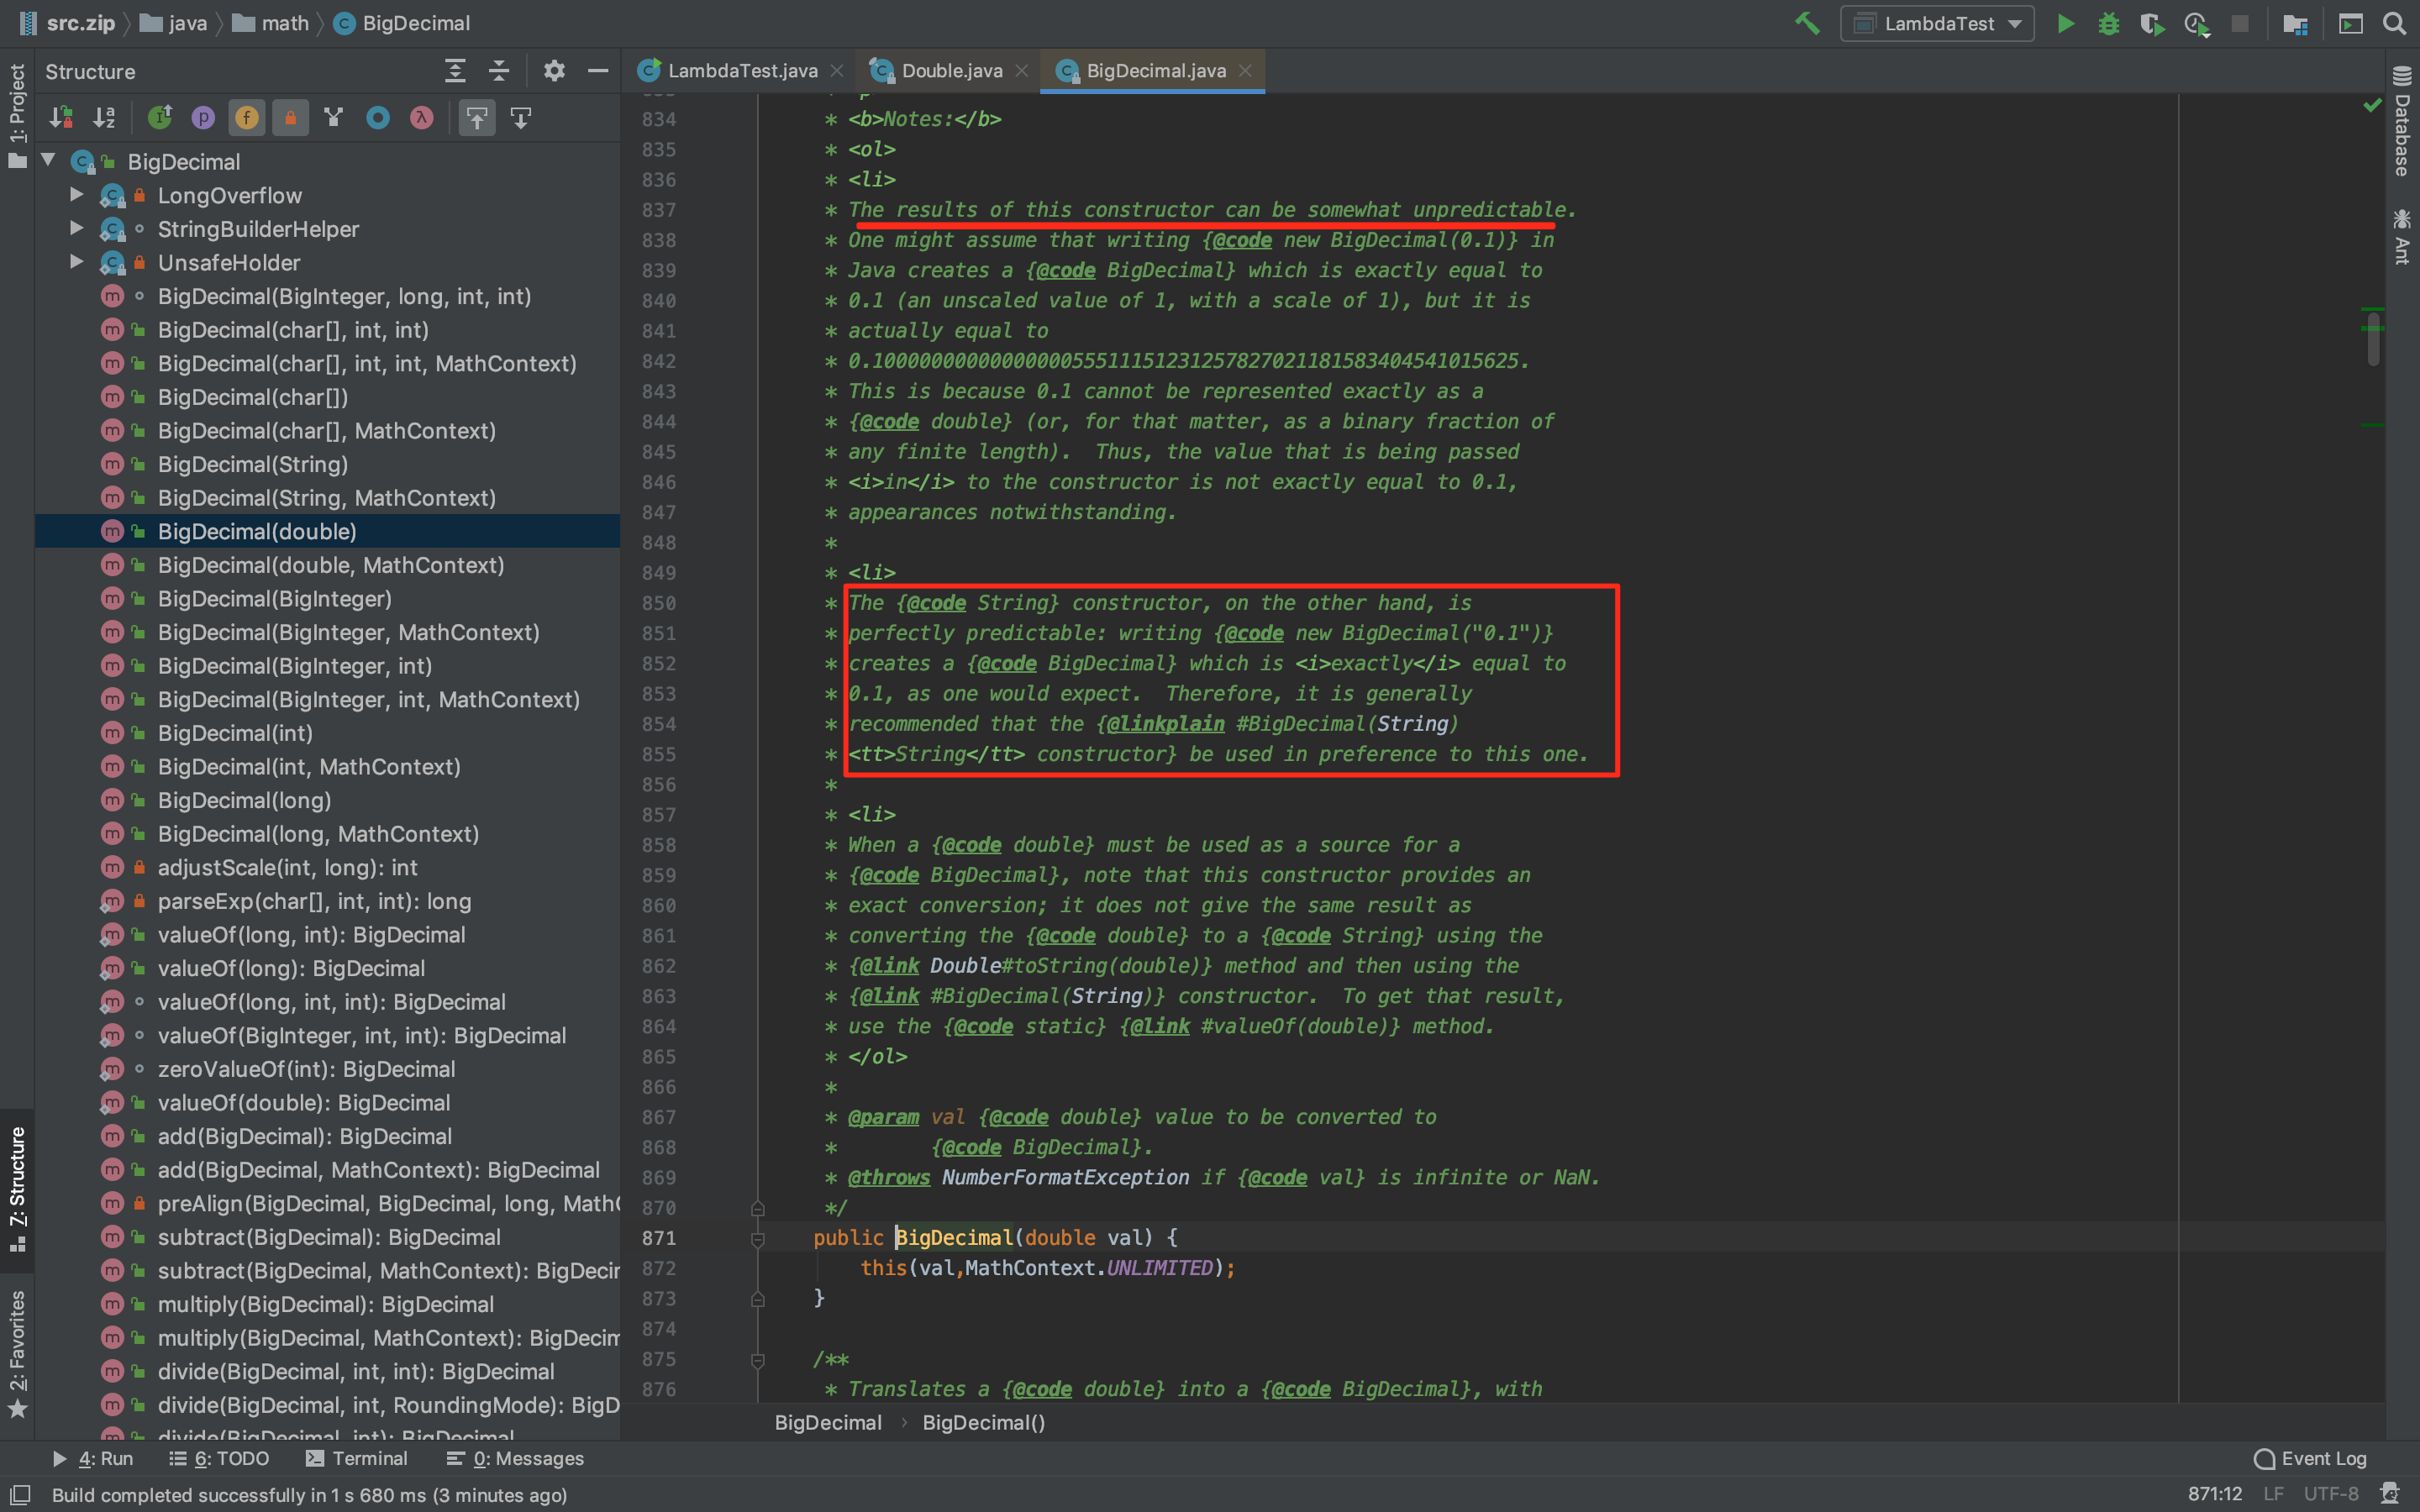Run with coverage shield icon
This screenshot has width=2420, height=1512.
[x=2152, y=23]
